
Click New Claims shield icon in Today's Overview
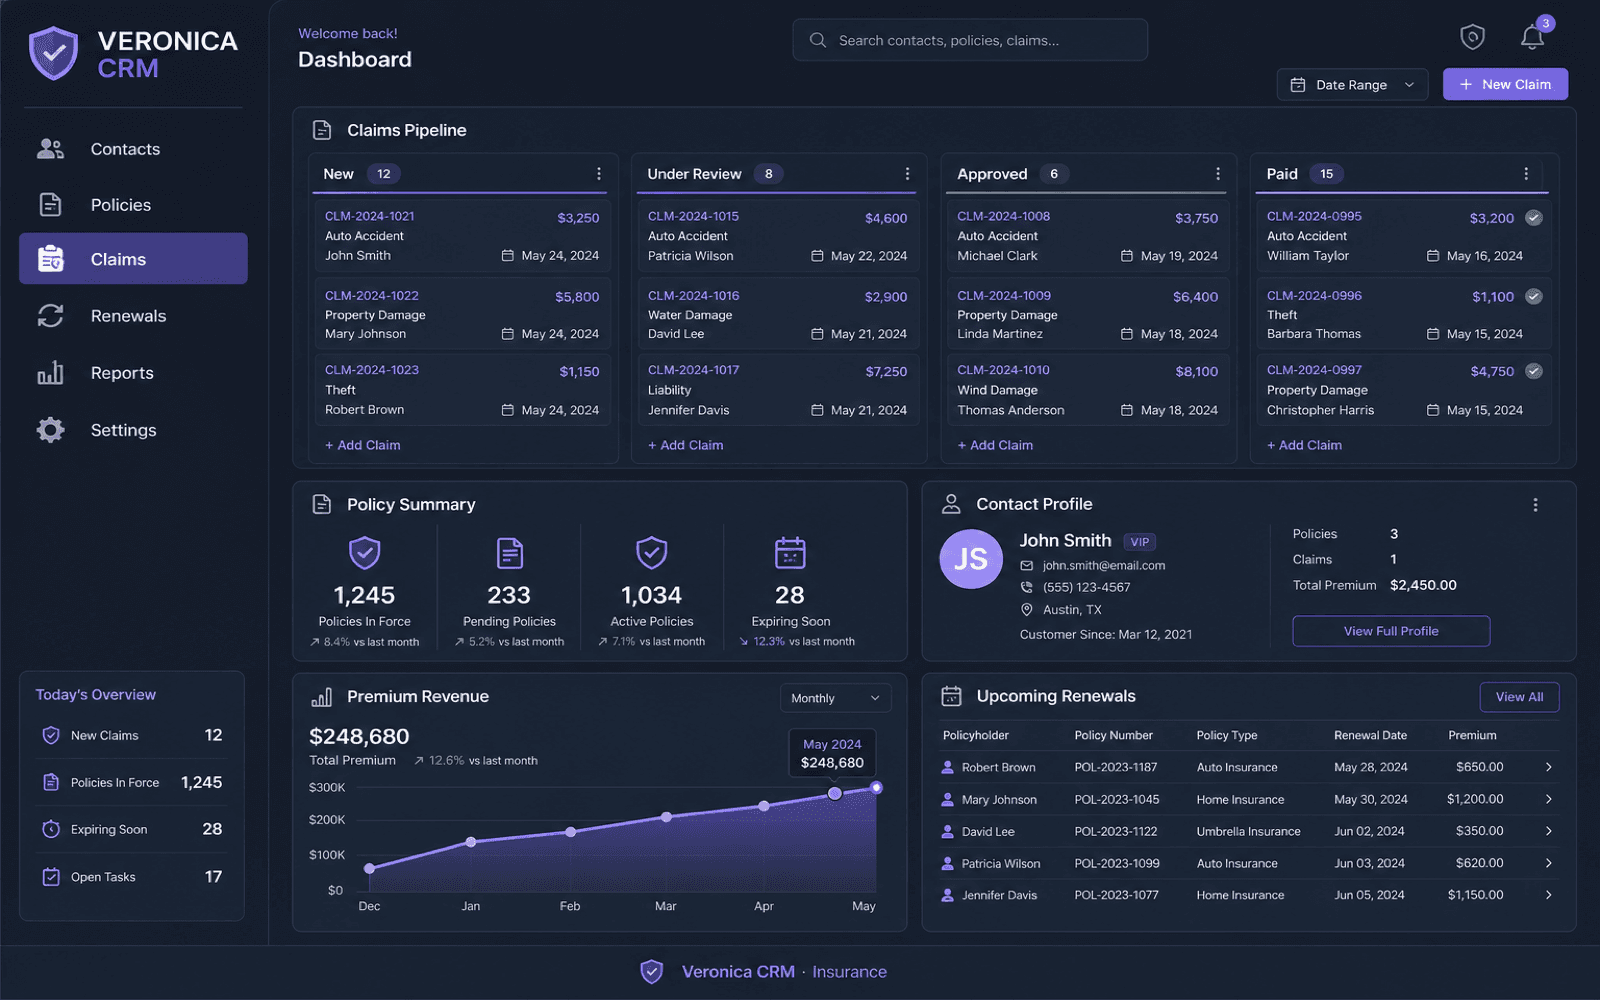coord(51,735)
